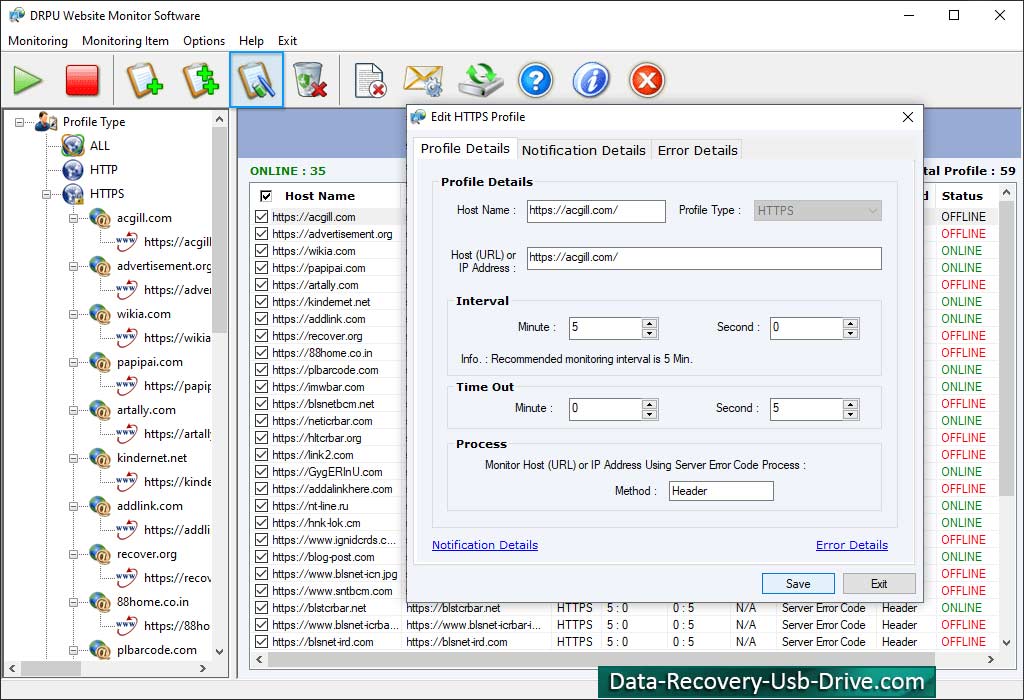Viewport: 1024px width, 700px height.
Task: Open help with blue question mark icon
Action: tap(536, 80)
